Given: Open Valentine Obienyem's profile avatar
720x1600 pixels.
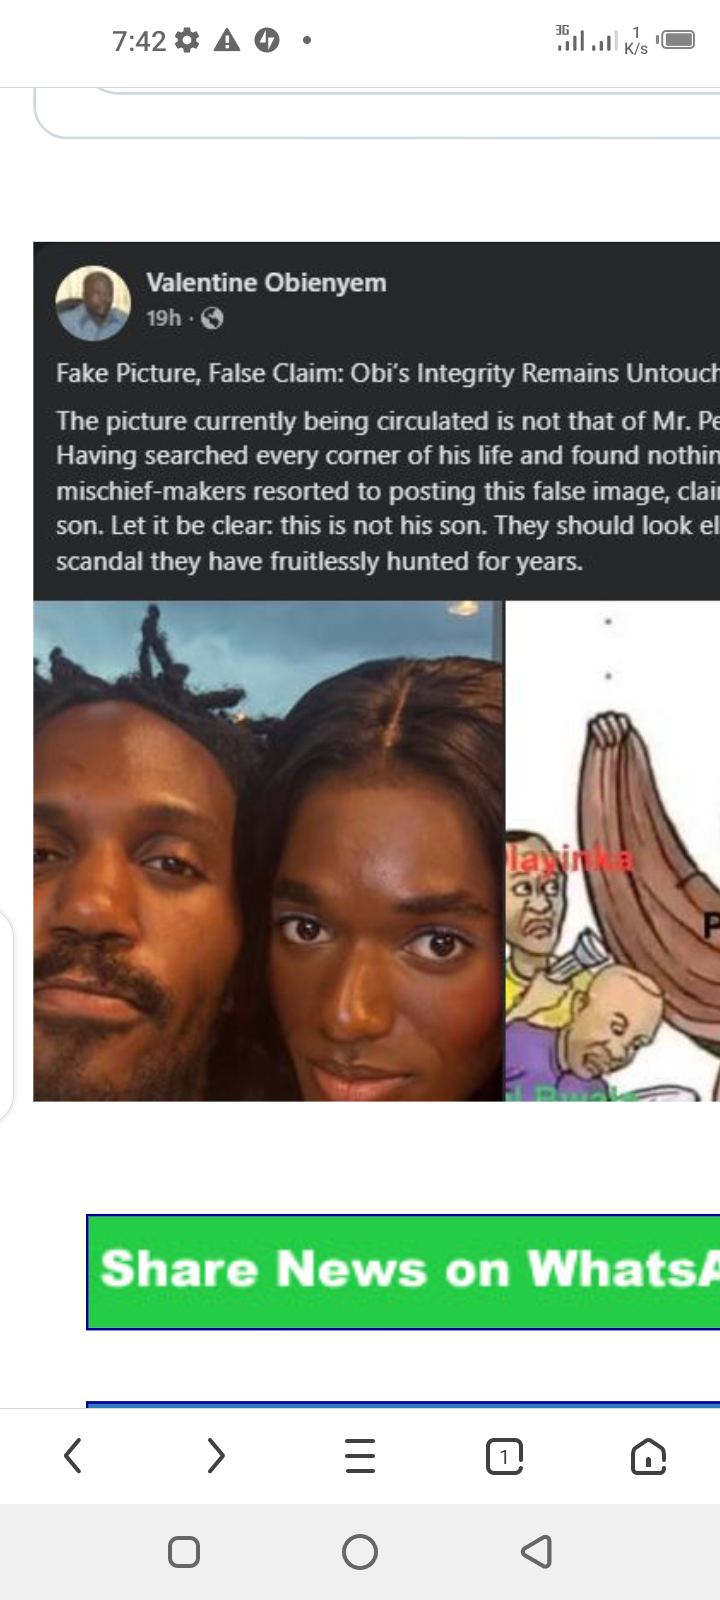Looking at the screenshot, I should [x=93, y=302].
